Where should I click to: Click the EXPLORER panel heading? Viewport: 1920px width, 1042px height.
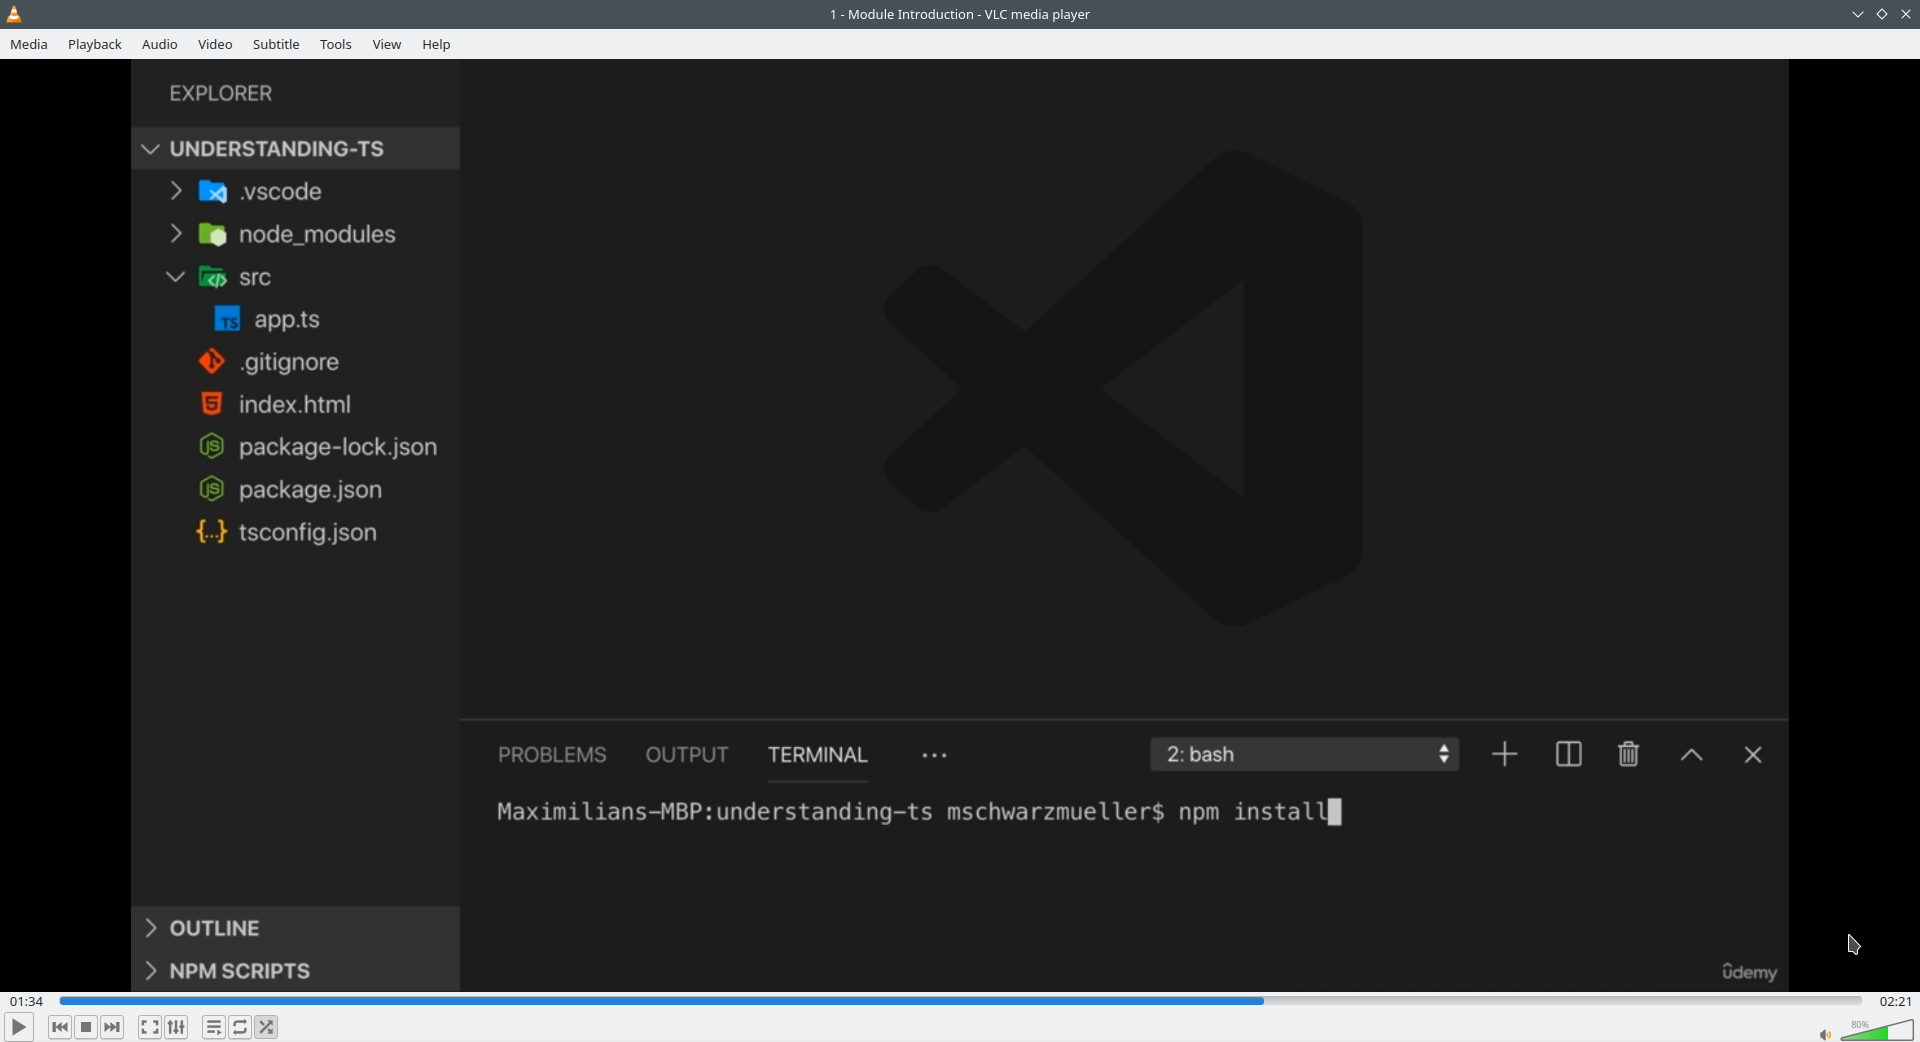coord(221,93)
